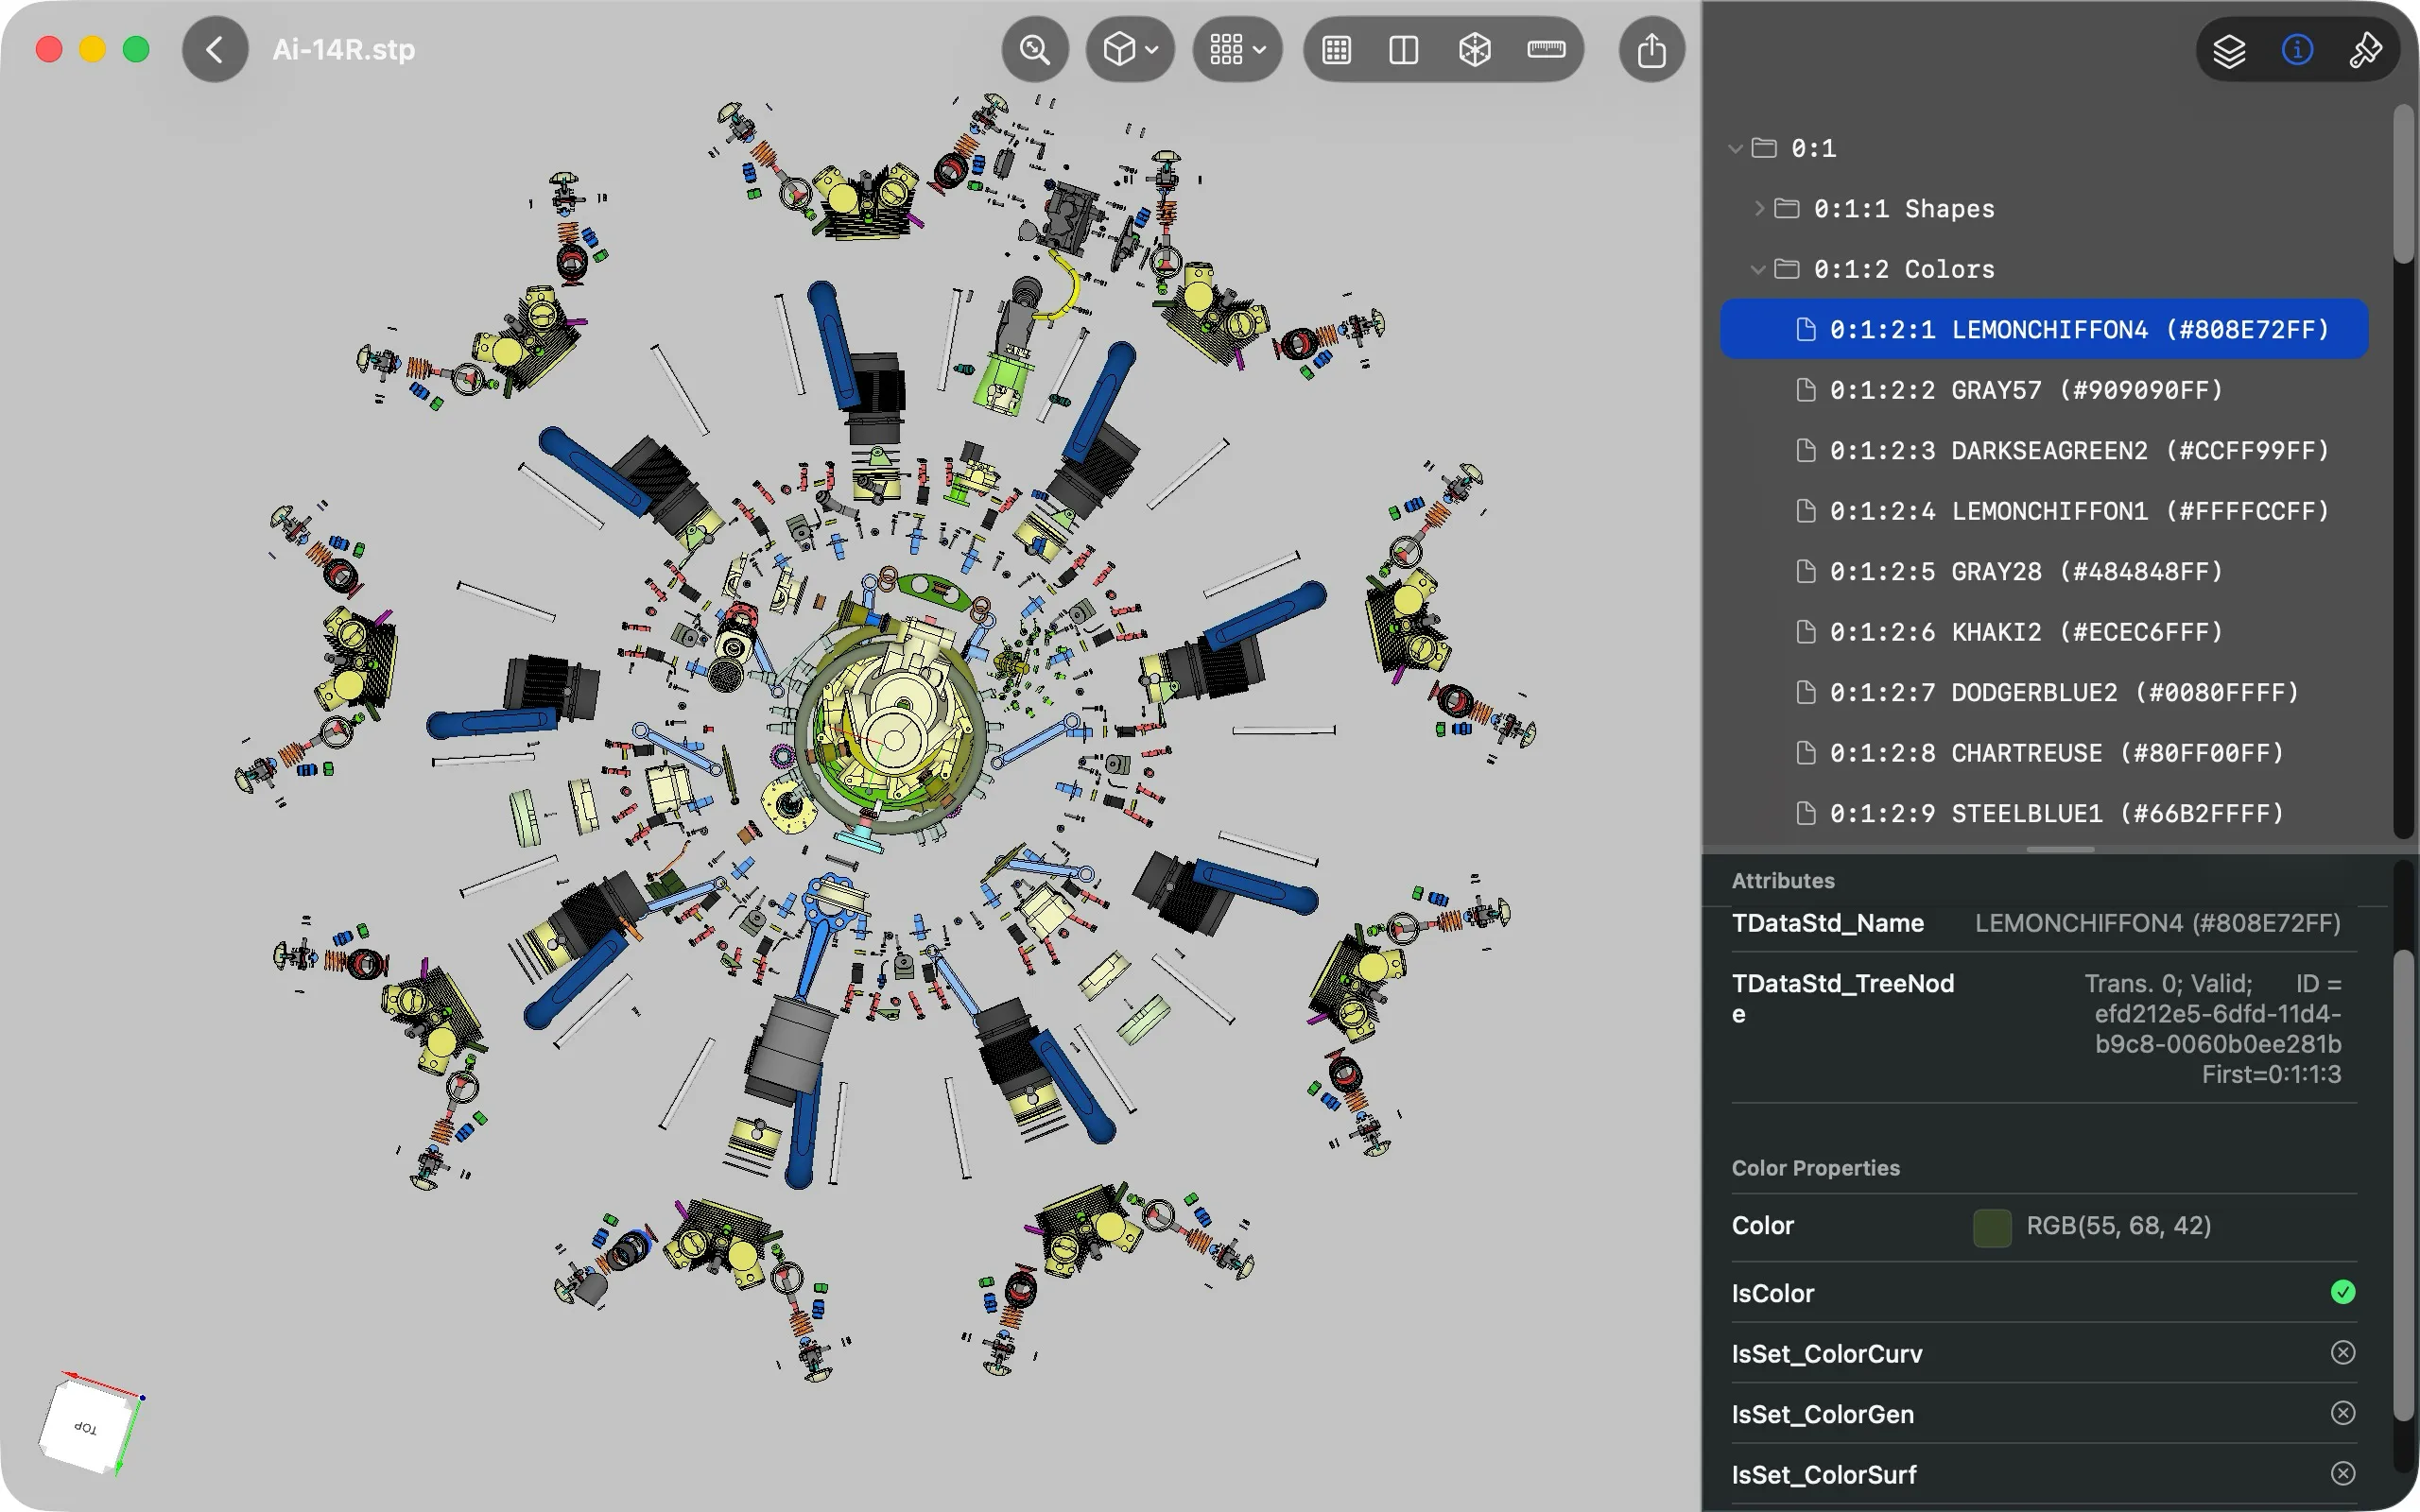Image resolution: width=2420 pixels, height=1512 pixels.
Task: Open the 3D cube view mode dropdown
Action: coord(1130,50)
